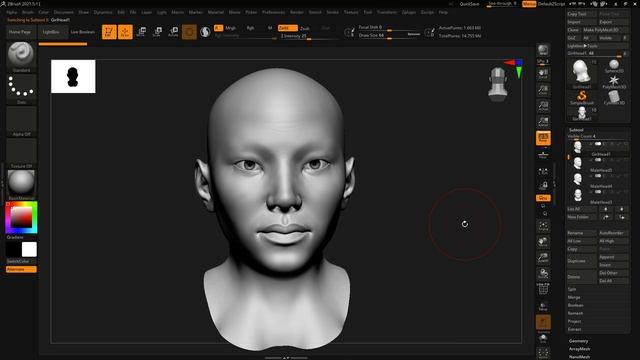This screenshot has height=360, width=640.
Task: Click the Export tool button
Action: pos(613,22)
